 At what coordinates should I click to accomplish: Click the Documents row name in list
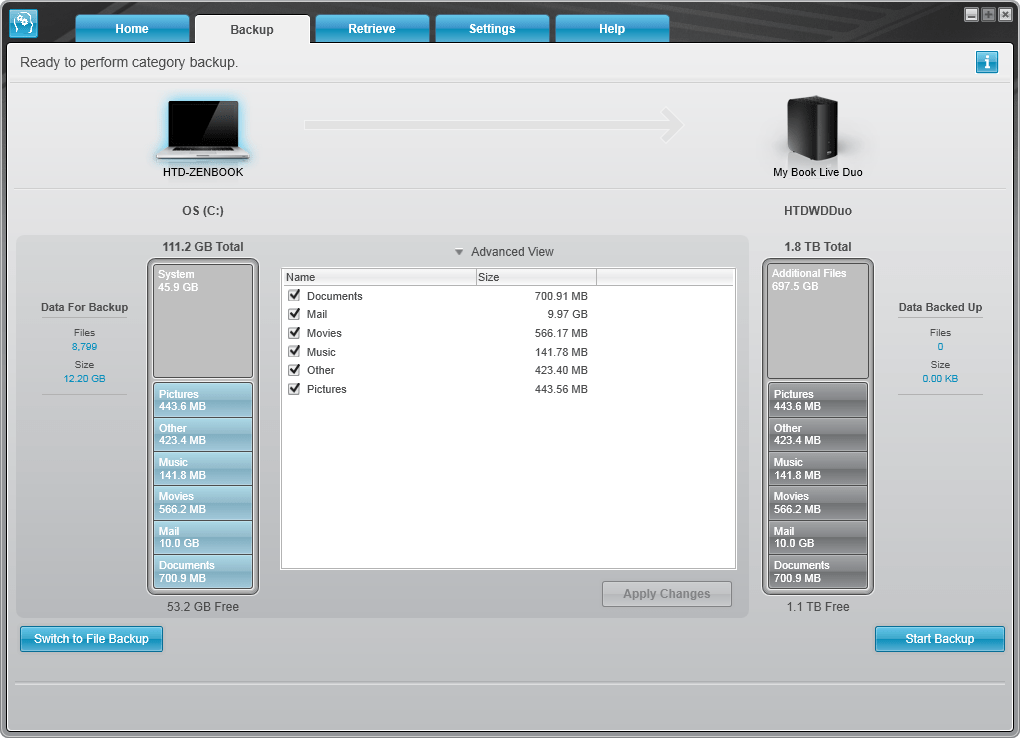[x=334, y=296]
